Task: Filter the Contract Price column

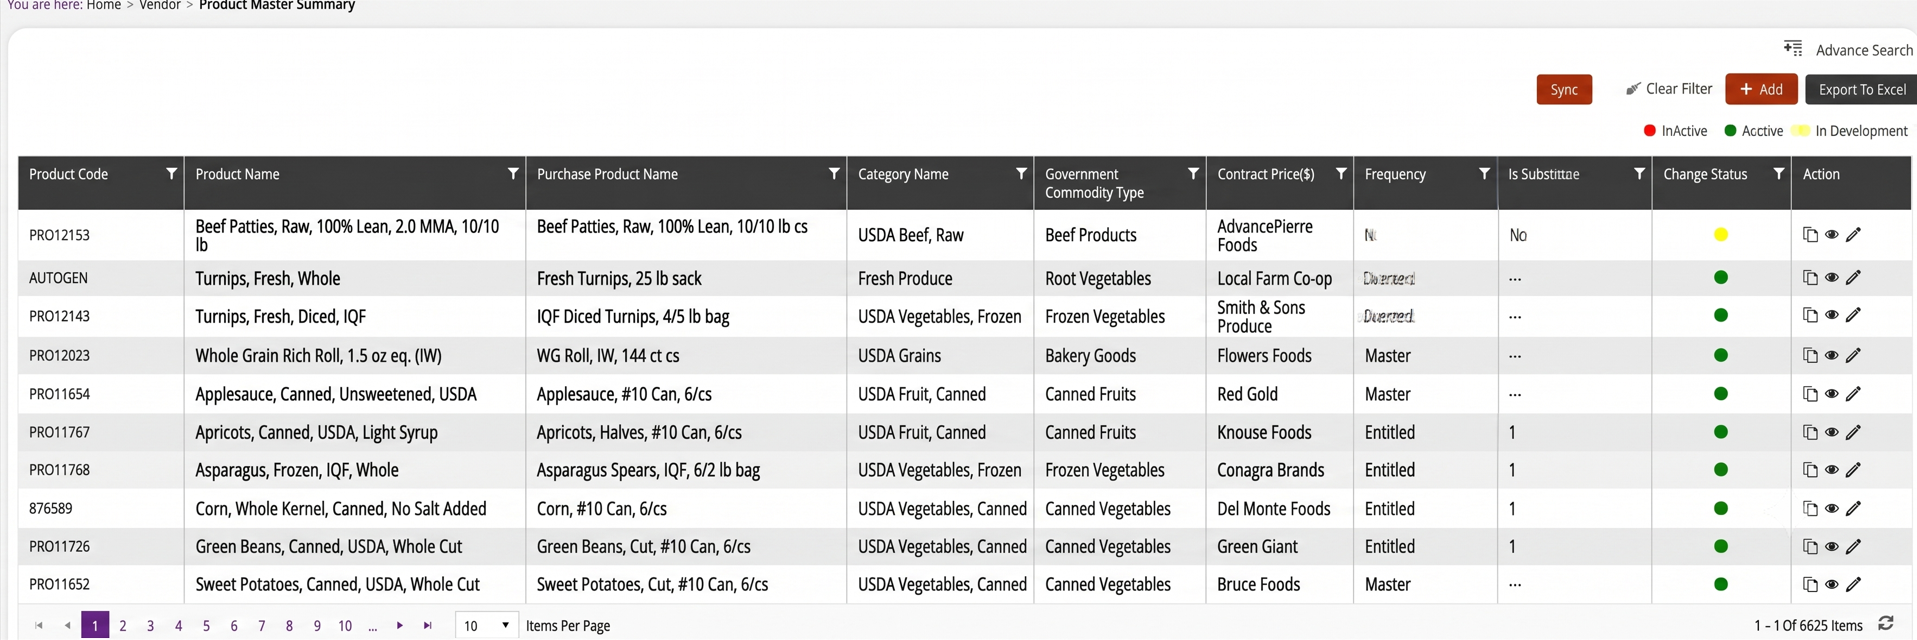Action: tap(1341, 174)
